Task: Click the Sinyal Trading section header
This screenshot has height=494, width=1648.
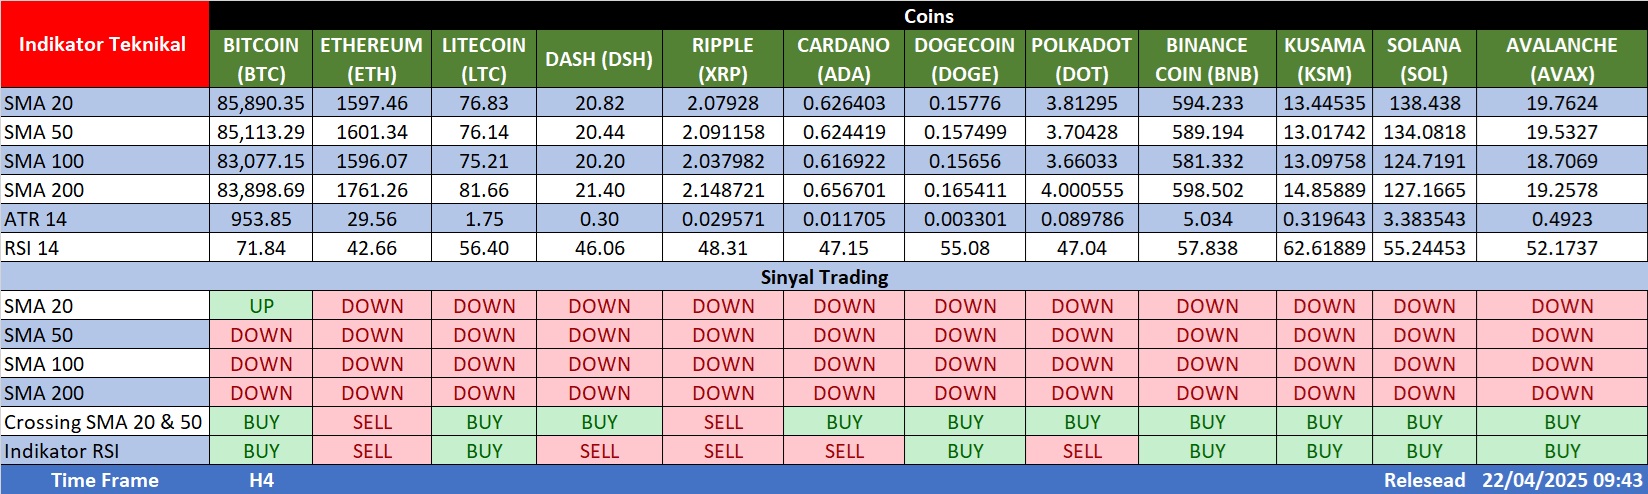Action: click(x=824, y=277)
